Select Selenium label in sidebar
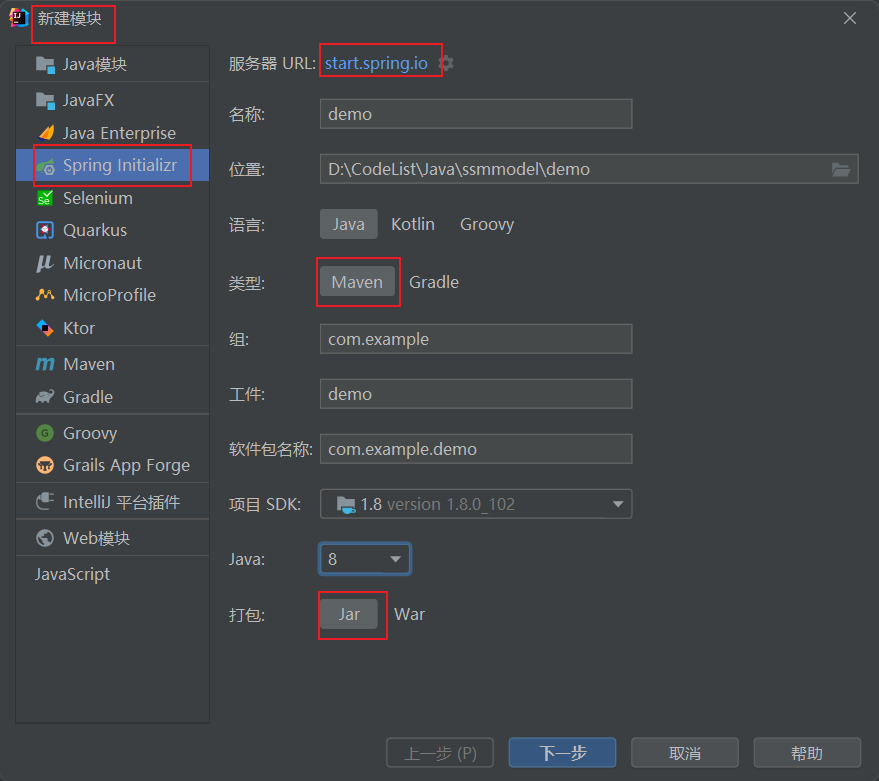879x781 pixels. tap(98, 198)
